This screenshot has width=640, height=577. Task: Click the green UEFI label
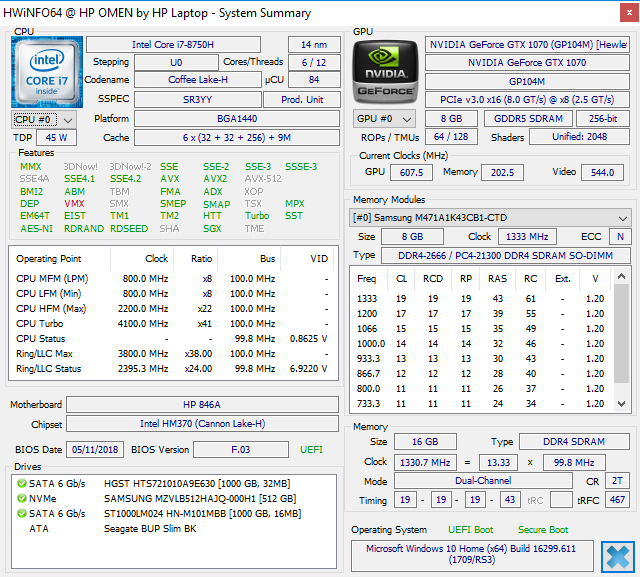[x=310, y=450]
